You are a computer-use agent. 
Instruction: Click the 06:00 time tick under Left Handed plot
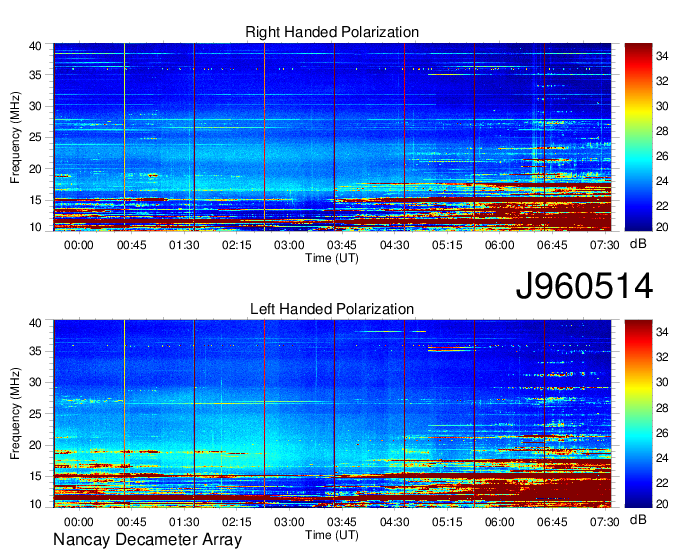(499, 522)
